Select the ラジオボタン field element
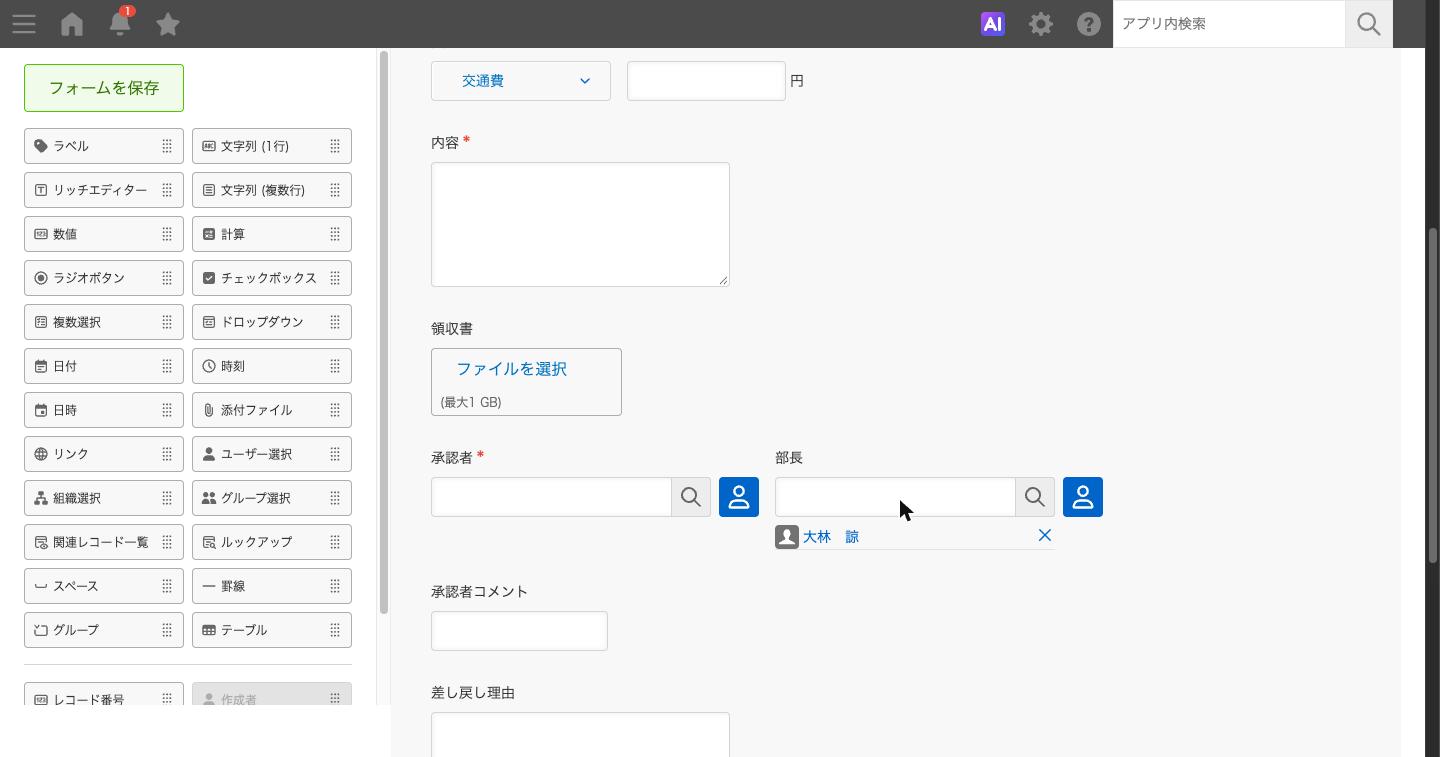Viewport: 1440px width, 757px height. pyautogui.click(x=104, y=278)
